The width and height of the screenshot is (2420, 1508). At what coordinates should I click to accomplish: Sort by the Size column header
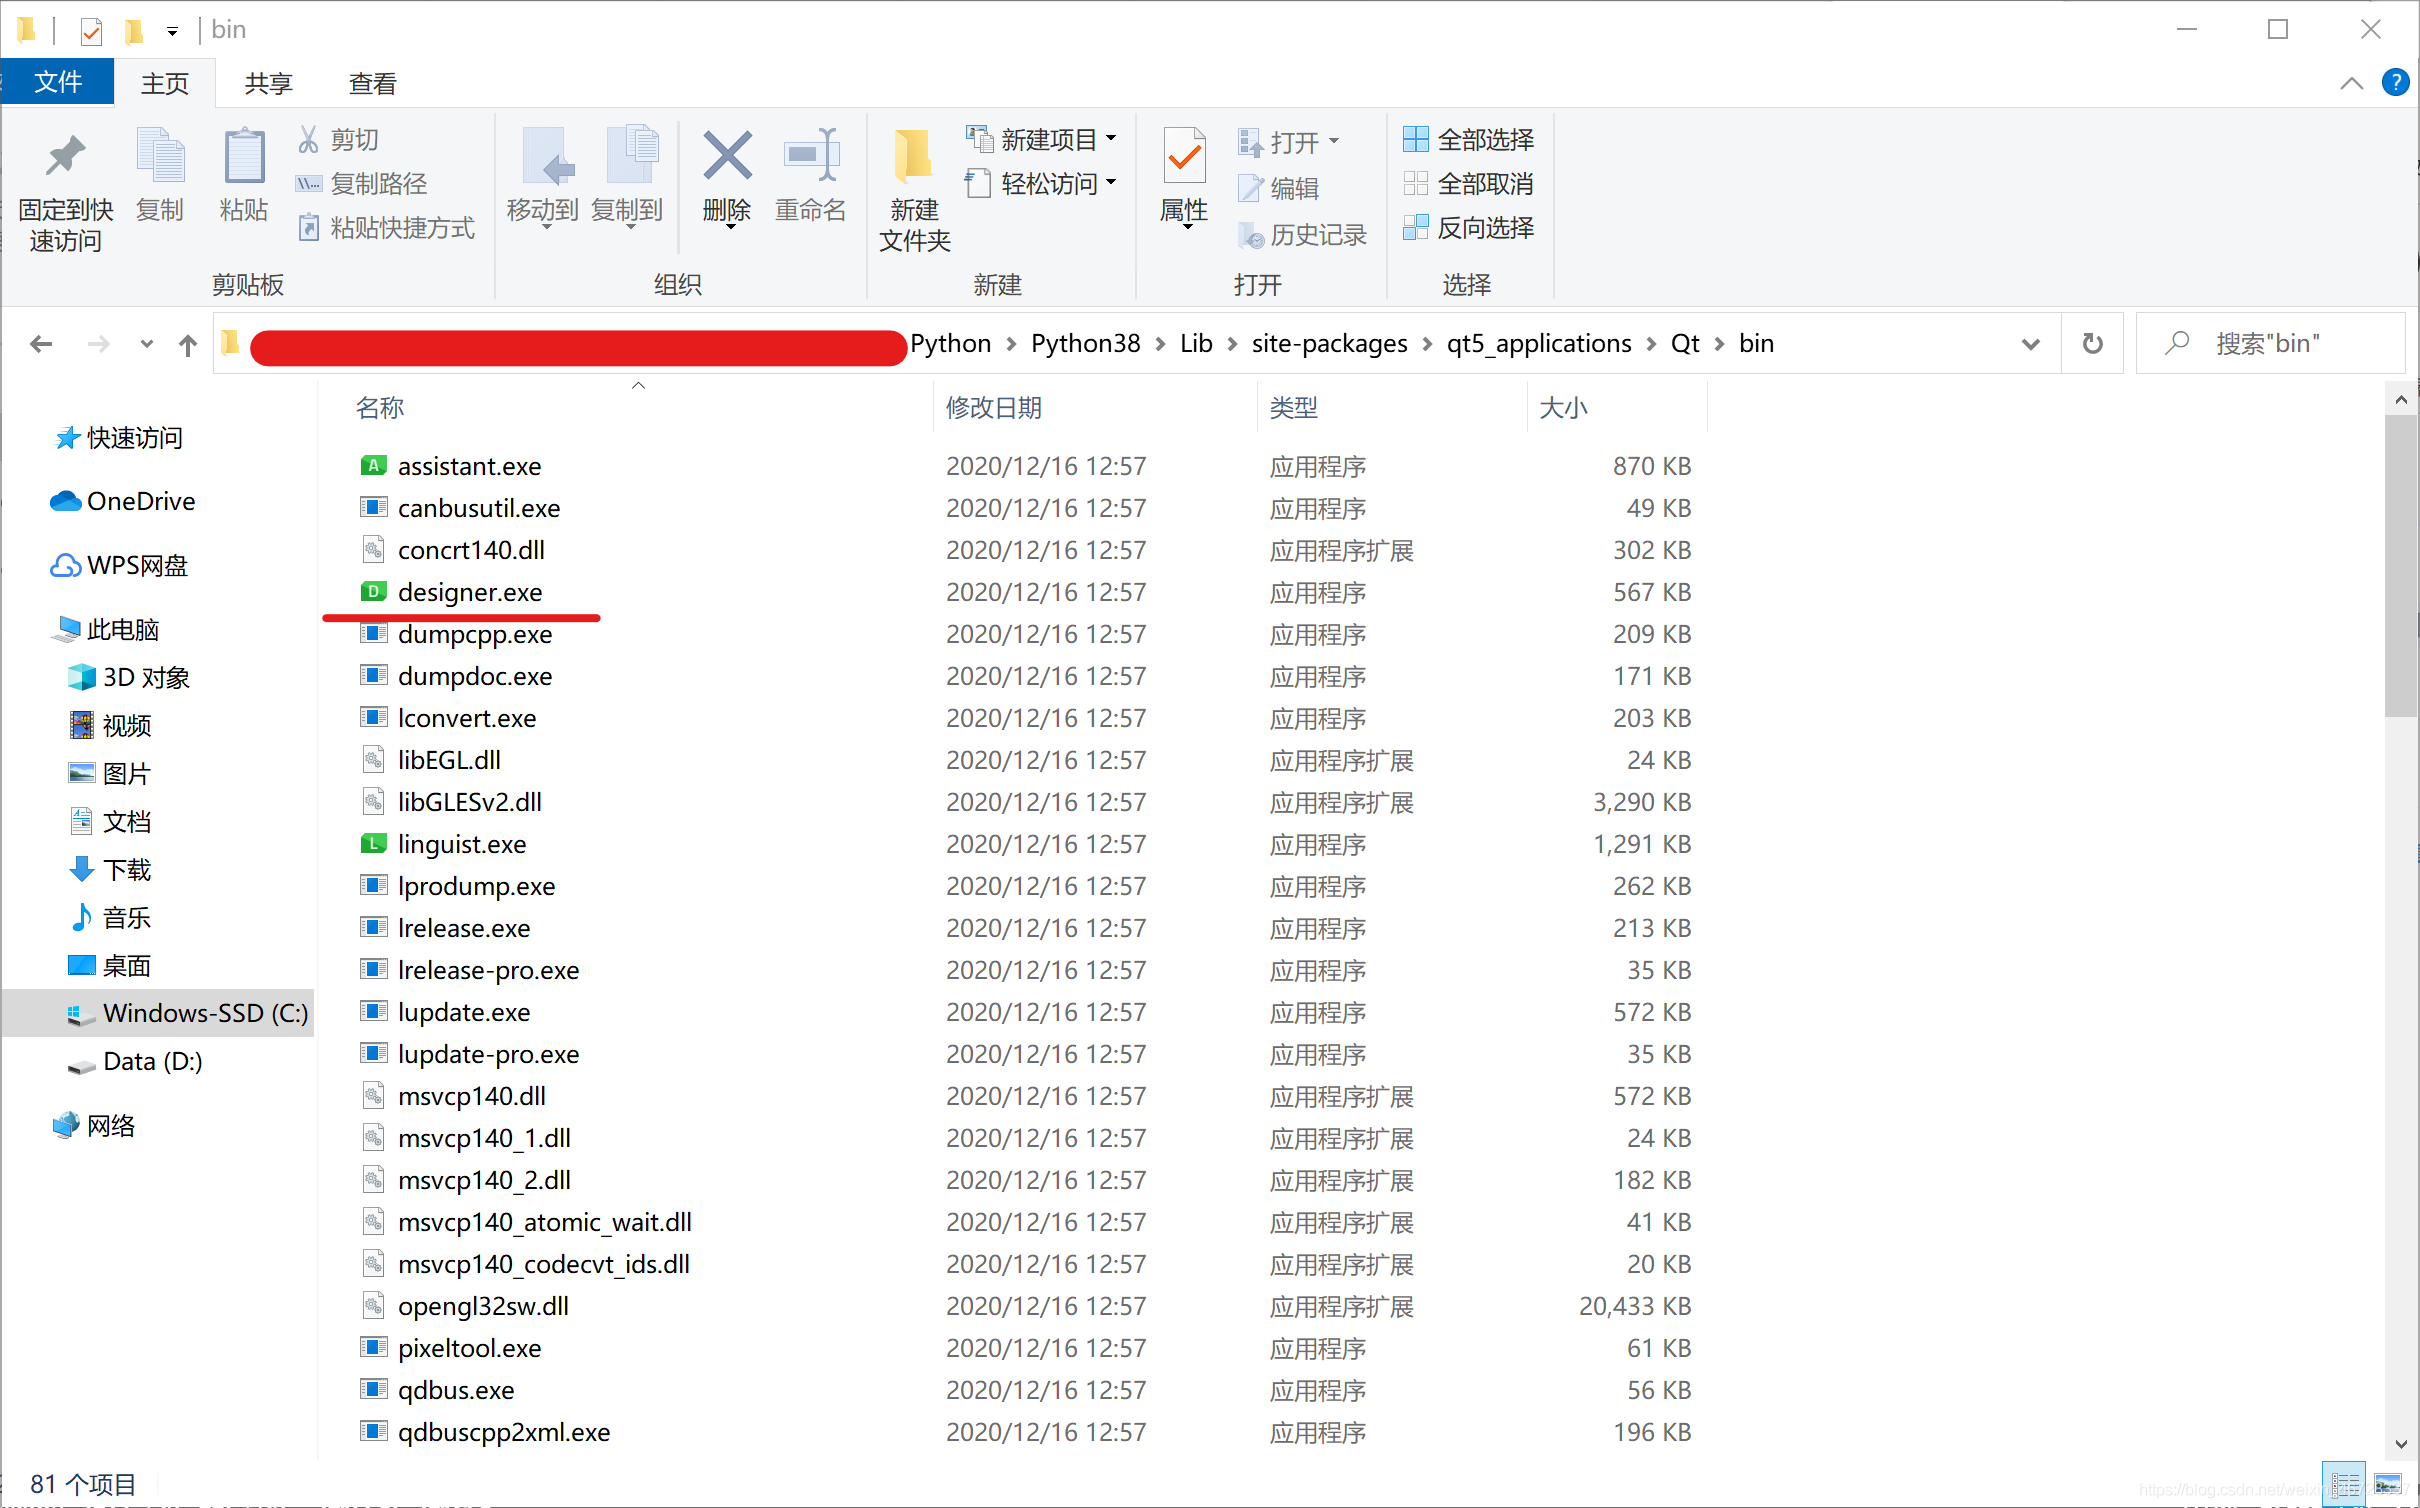pyautogui.click(x=1564, y=407)
